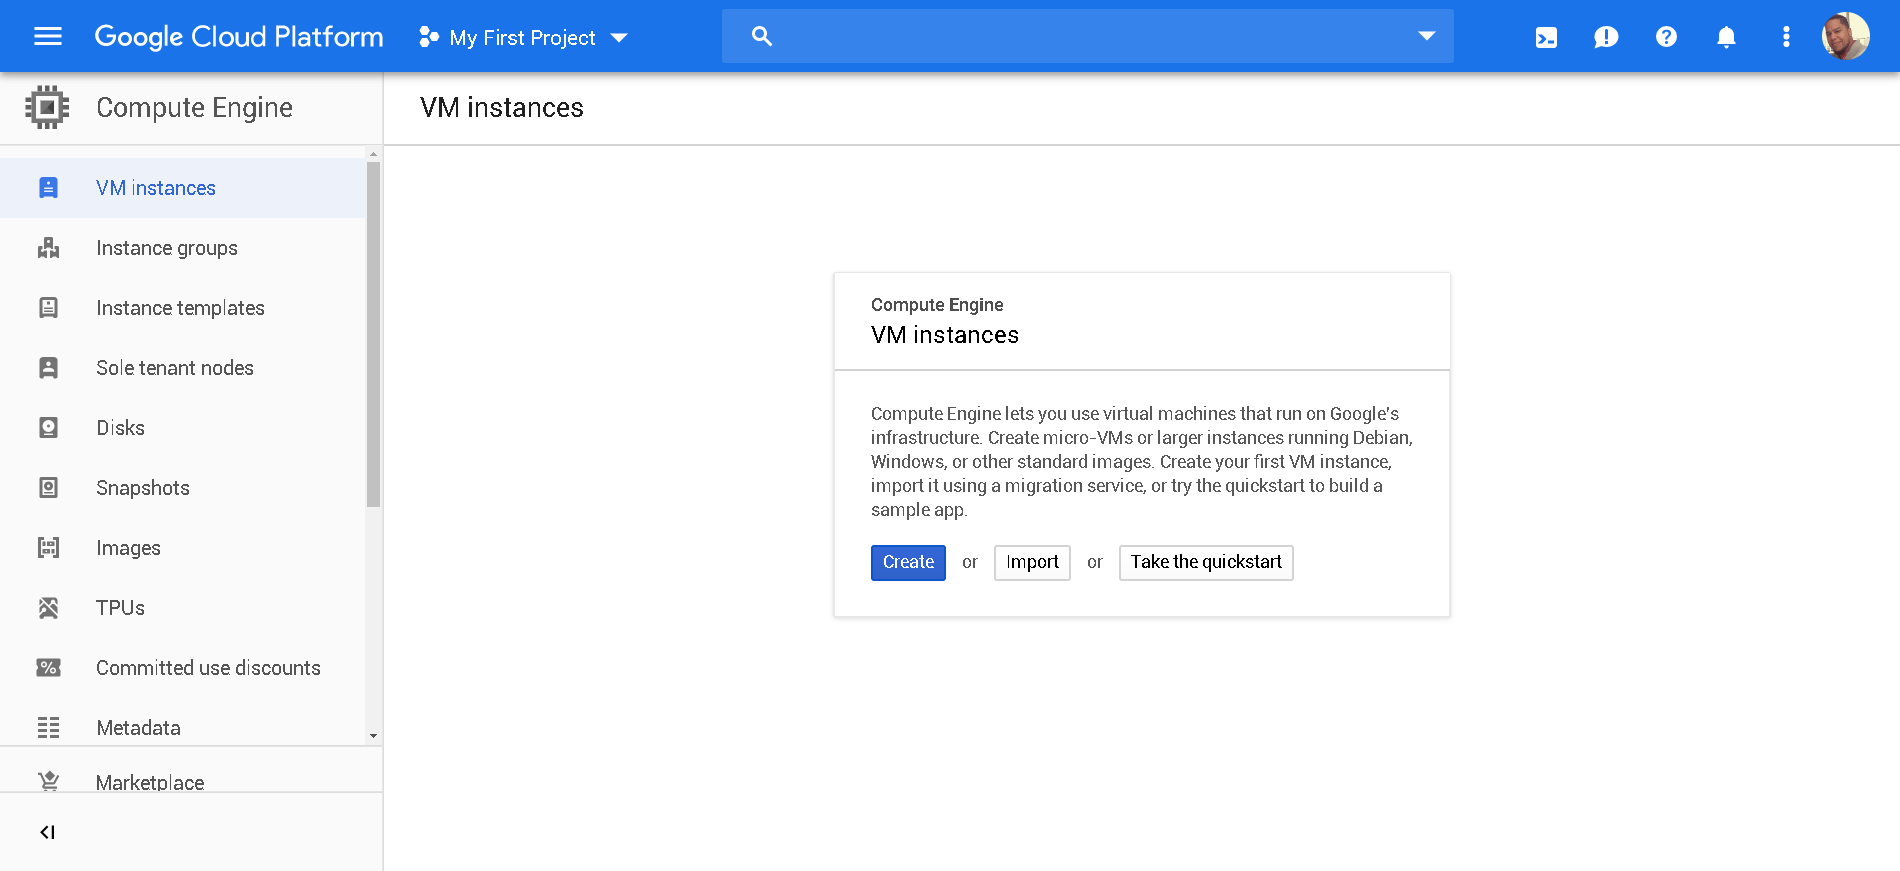Open the help question mark icon
The width and height of the screenshot is (1900, 871).
[1666, 37]
